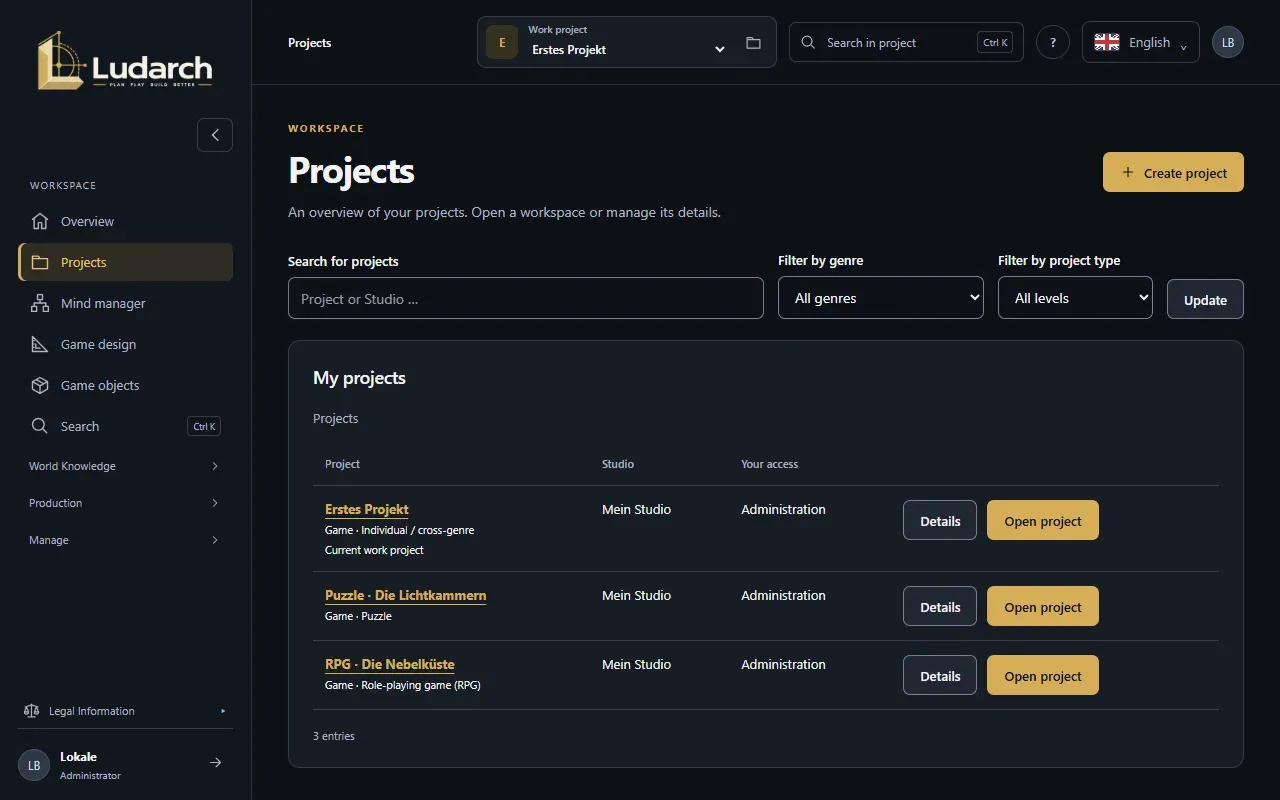The height and width of the screenshot is (800, 1280).
Task: Click the Overview home icon
Action: [x=40, y=221]
